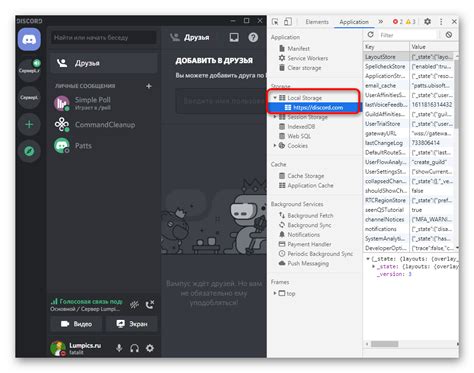Switch to Application tab
This screenshot has width=474, height=373.
pos(354,22)
